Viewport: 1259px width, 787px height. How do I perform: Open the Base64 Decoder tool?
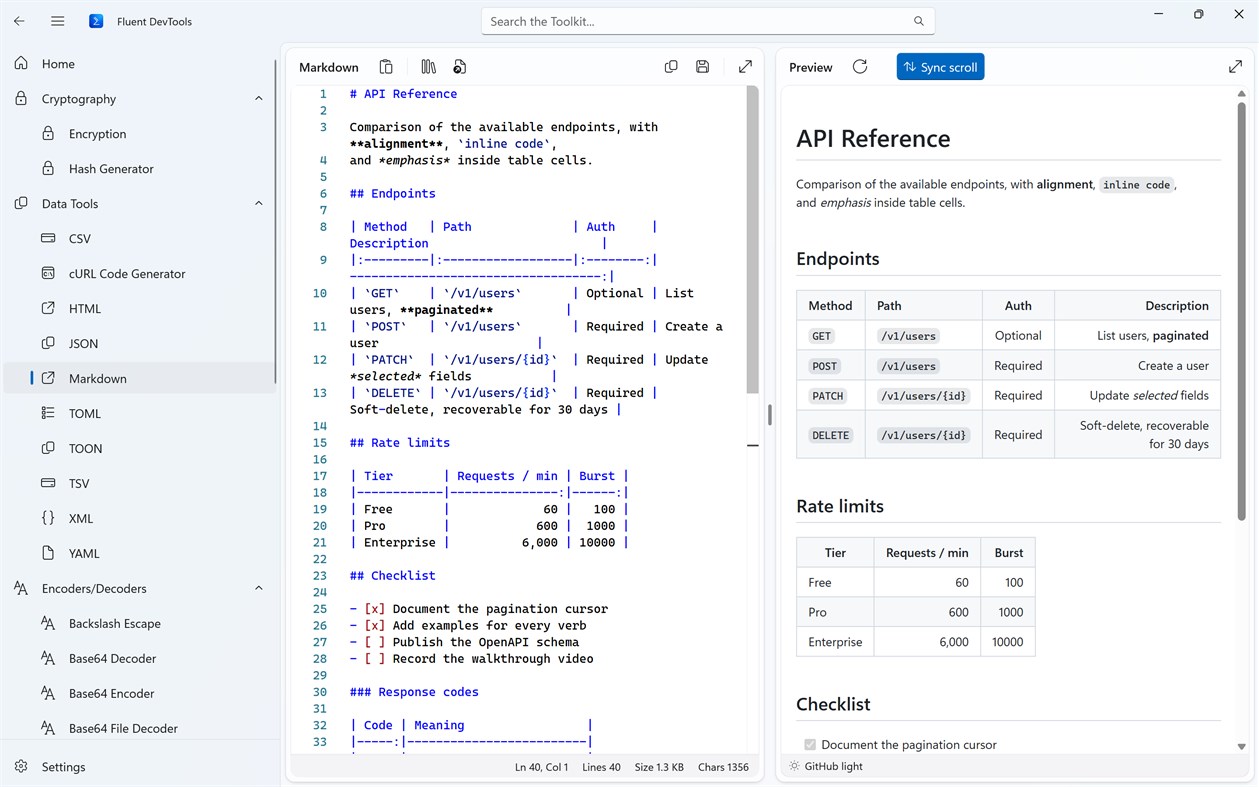(x=139, y=659)
